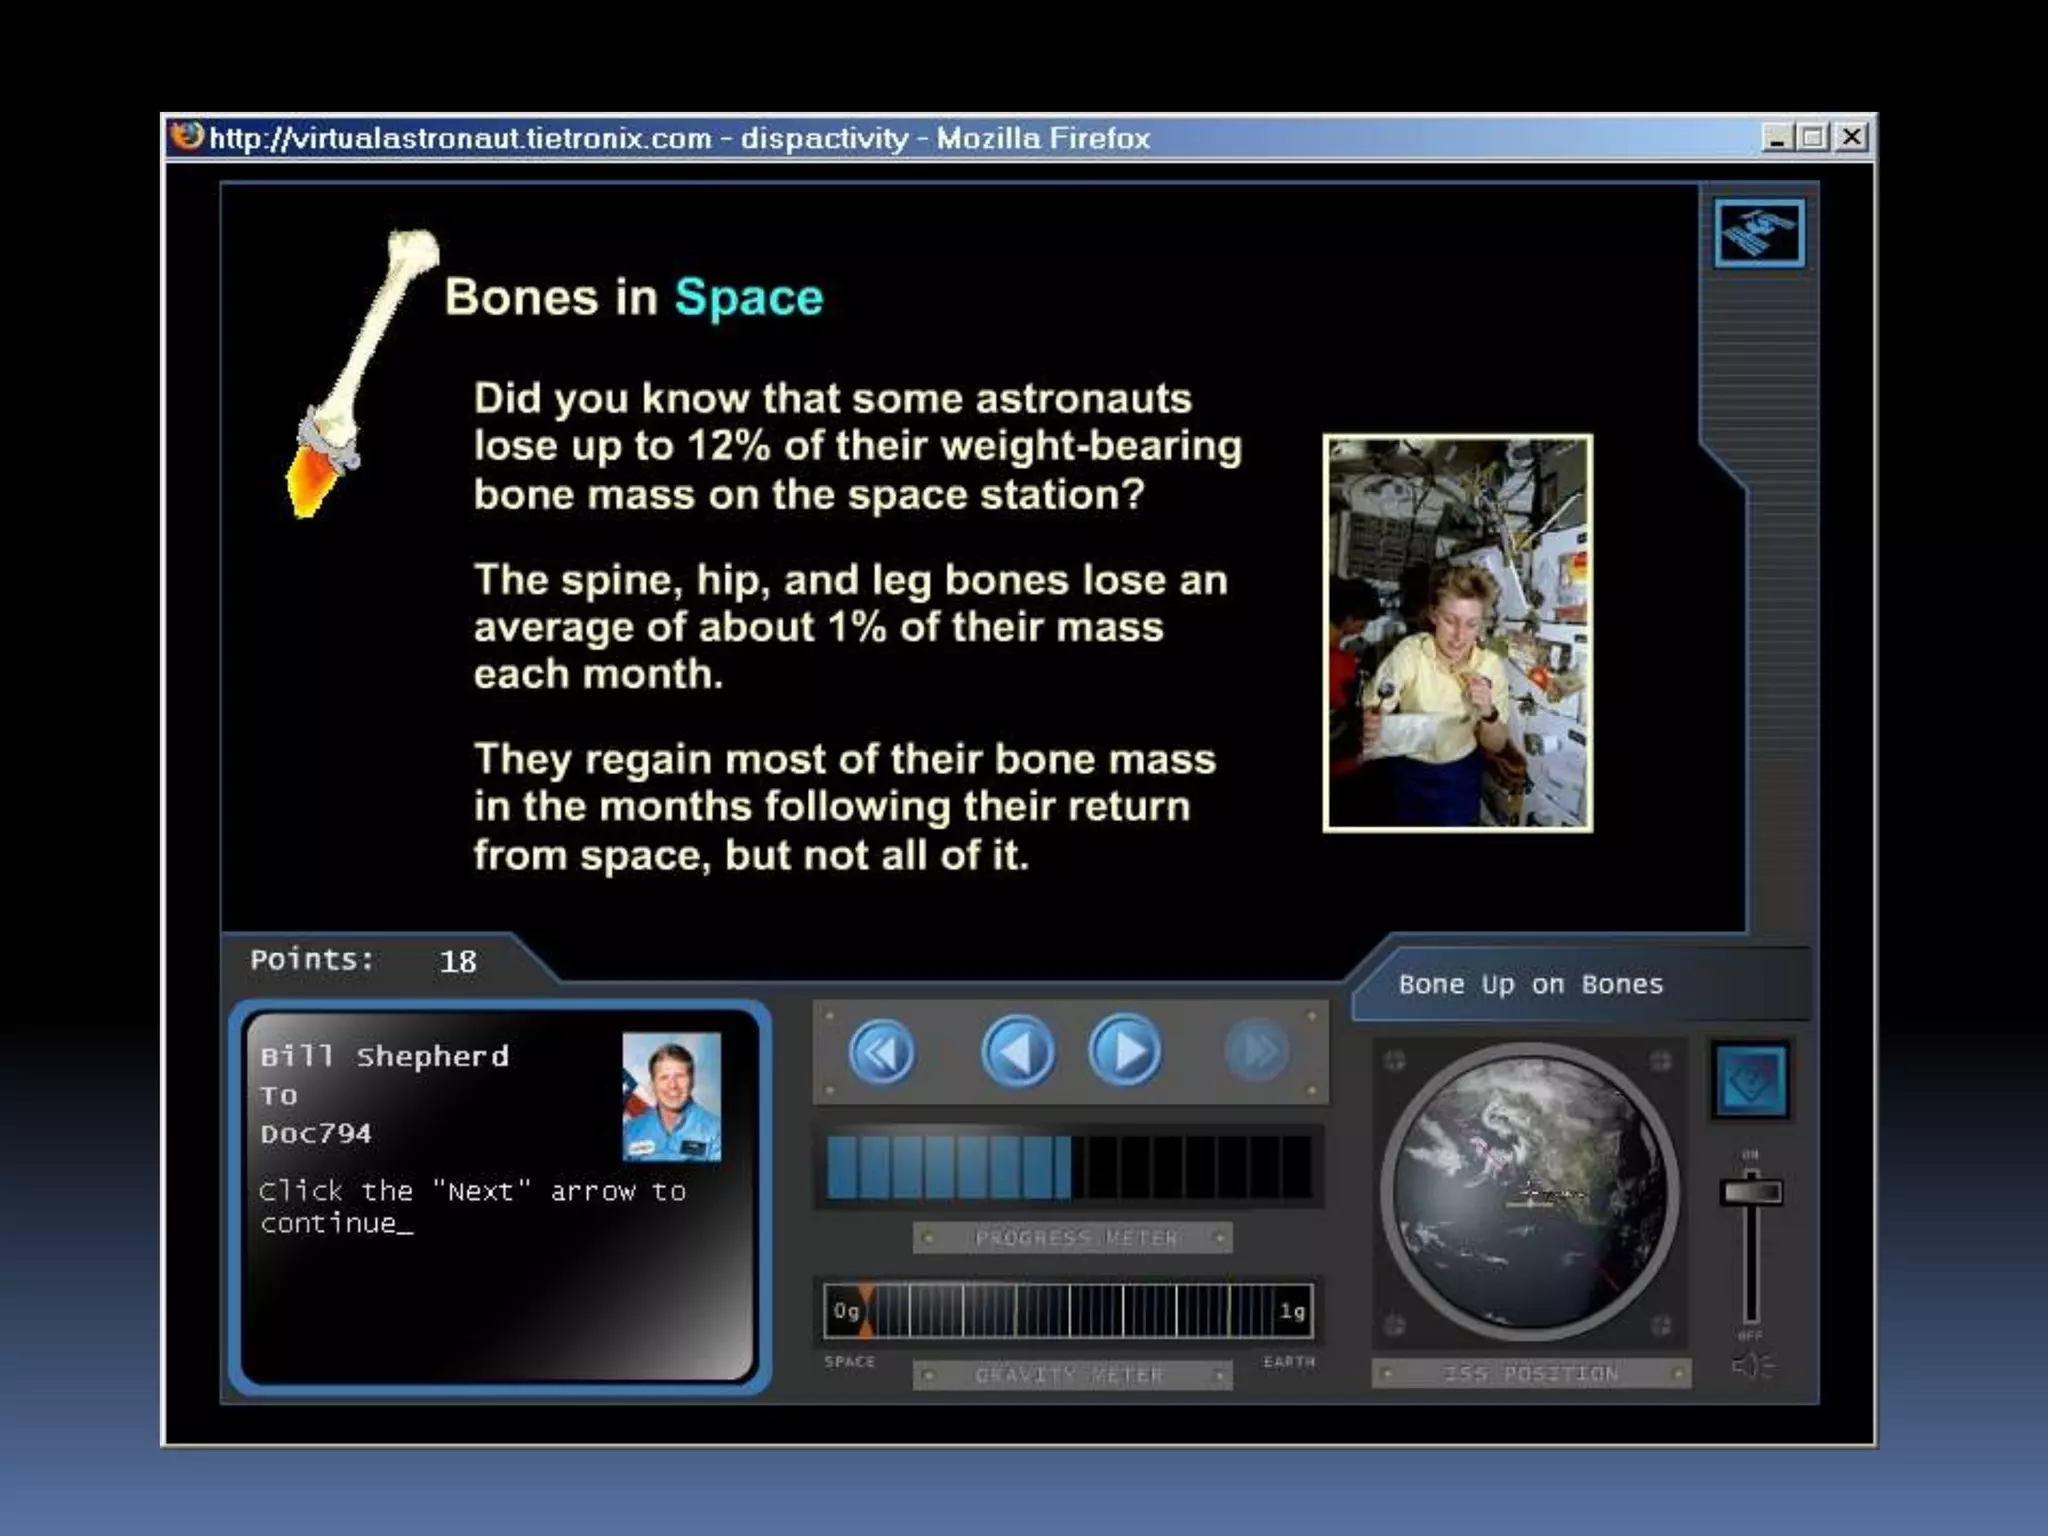
Task: Click the rocket bone illustration
Action: click(362, 373)
